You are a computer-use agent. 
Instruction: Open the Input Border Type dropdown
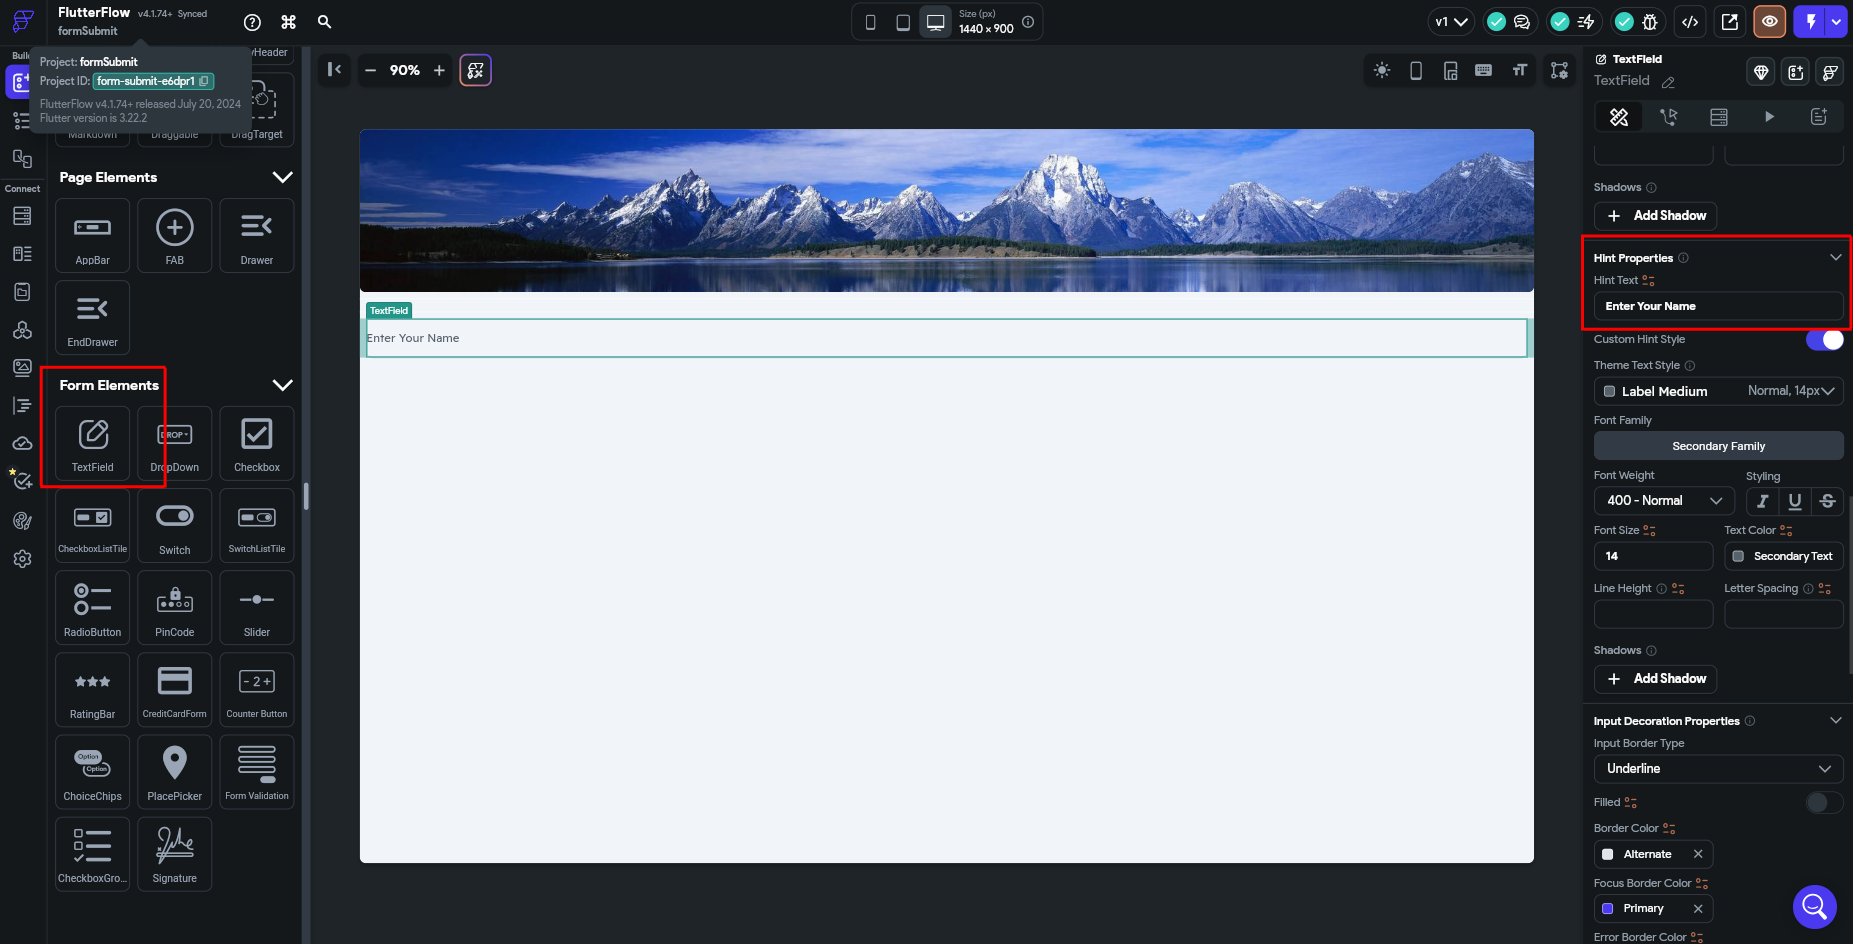[1717, 769]
